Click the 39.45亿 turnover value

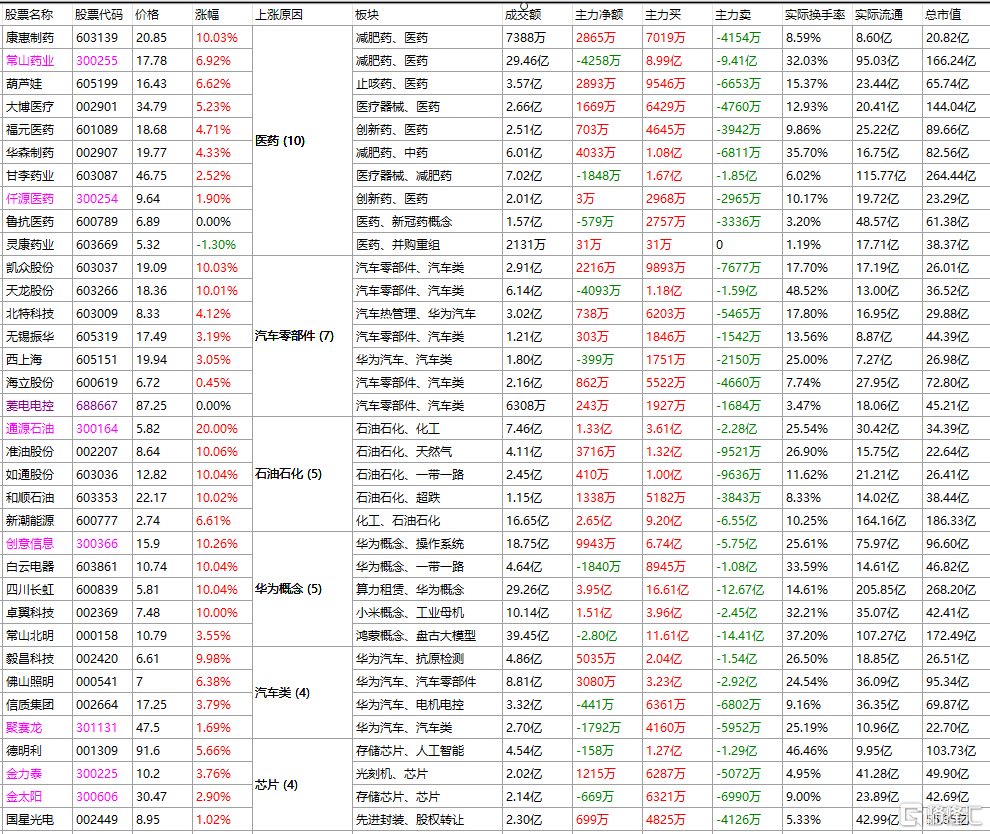[527, 636]
